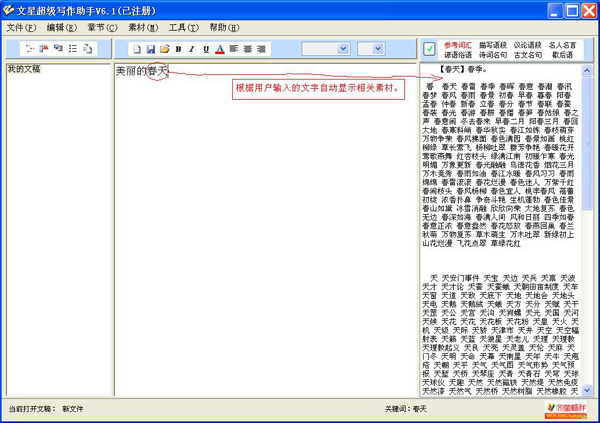Click the font color A icon
Viewport: 600px width, 423px height.
[x=220, y=49]
